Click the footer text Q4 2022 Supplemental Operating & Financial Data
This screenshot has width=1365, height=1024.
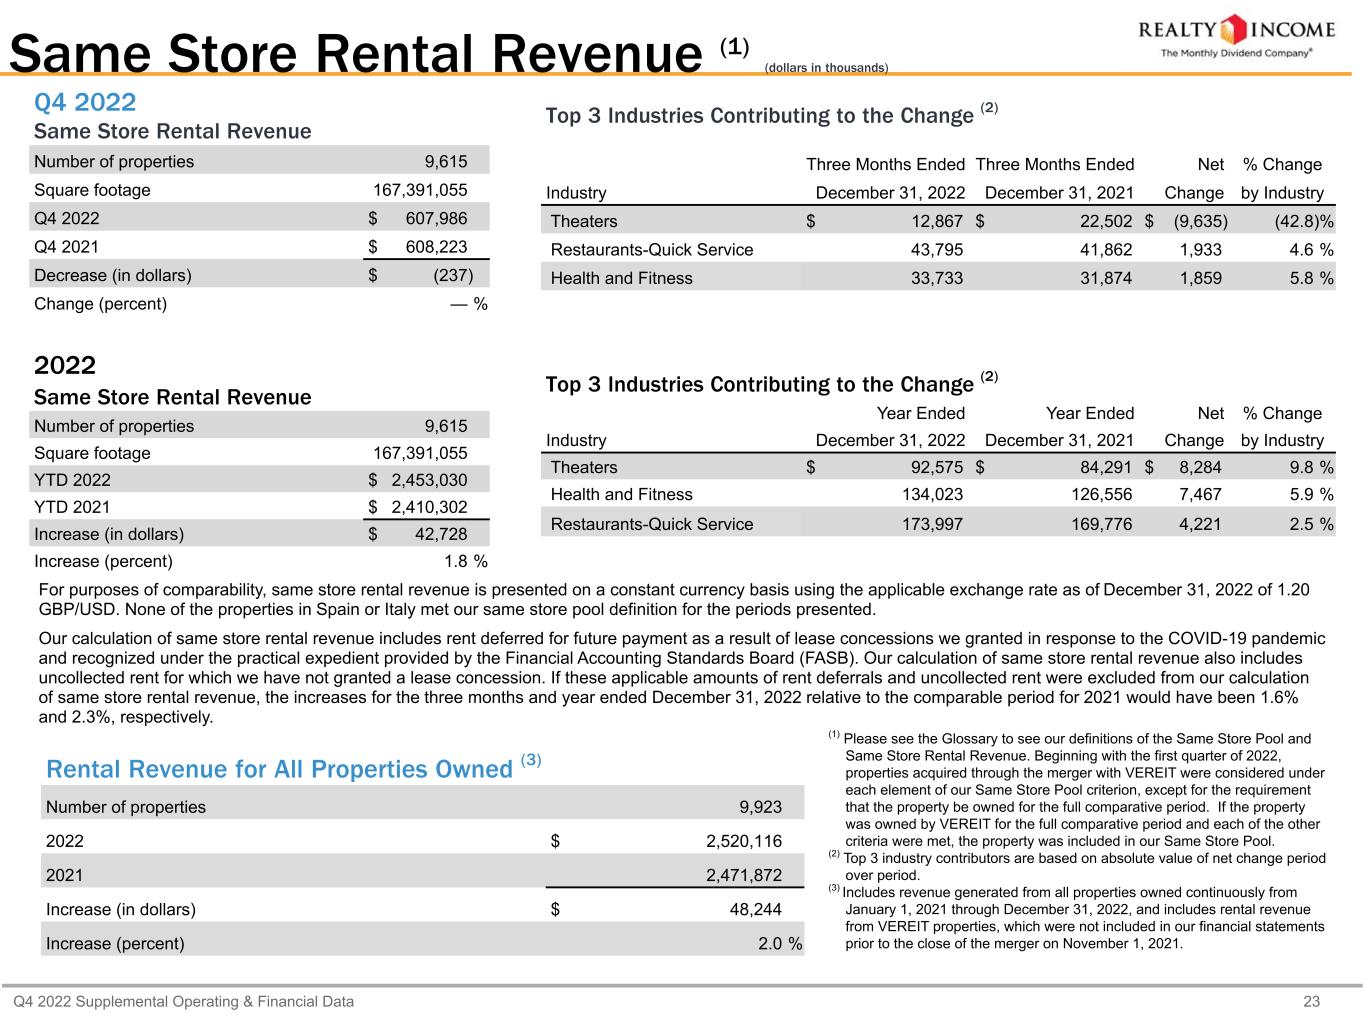tap(183, 1001)
